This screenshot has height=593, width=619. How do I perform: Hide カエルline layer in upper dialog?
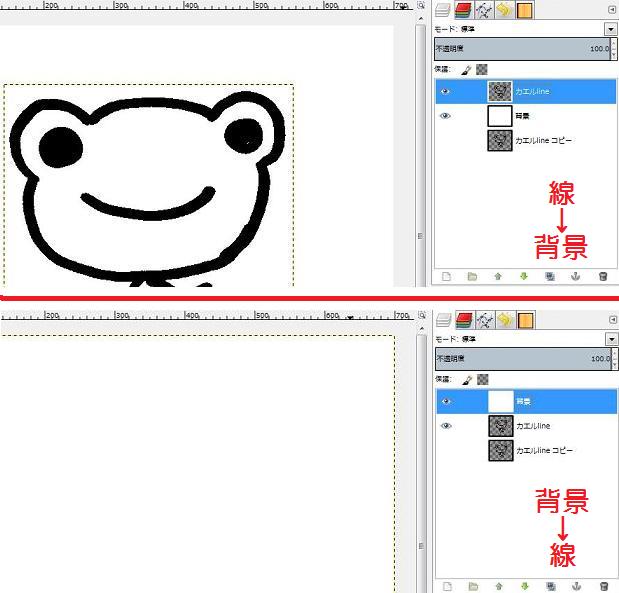click(x=445, y=92)
